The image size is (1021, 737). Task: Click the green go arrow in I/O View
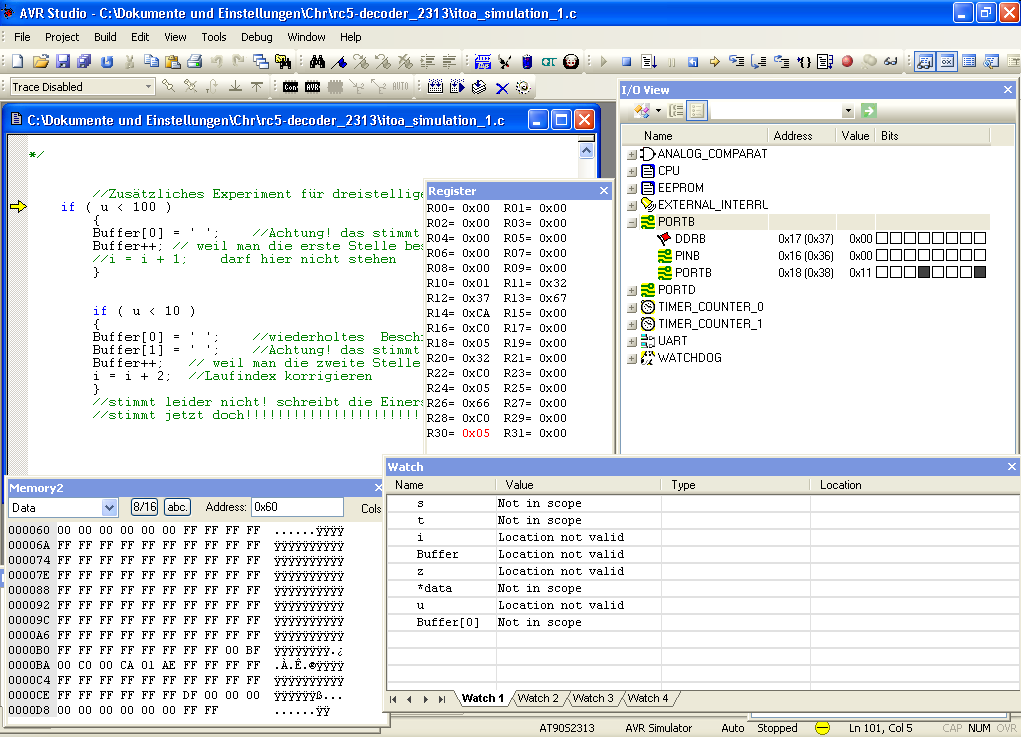pos(869,111)
